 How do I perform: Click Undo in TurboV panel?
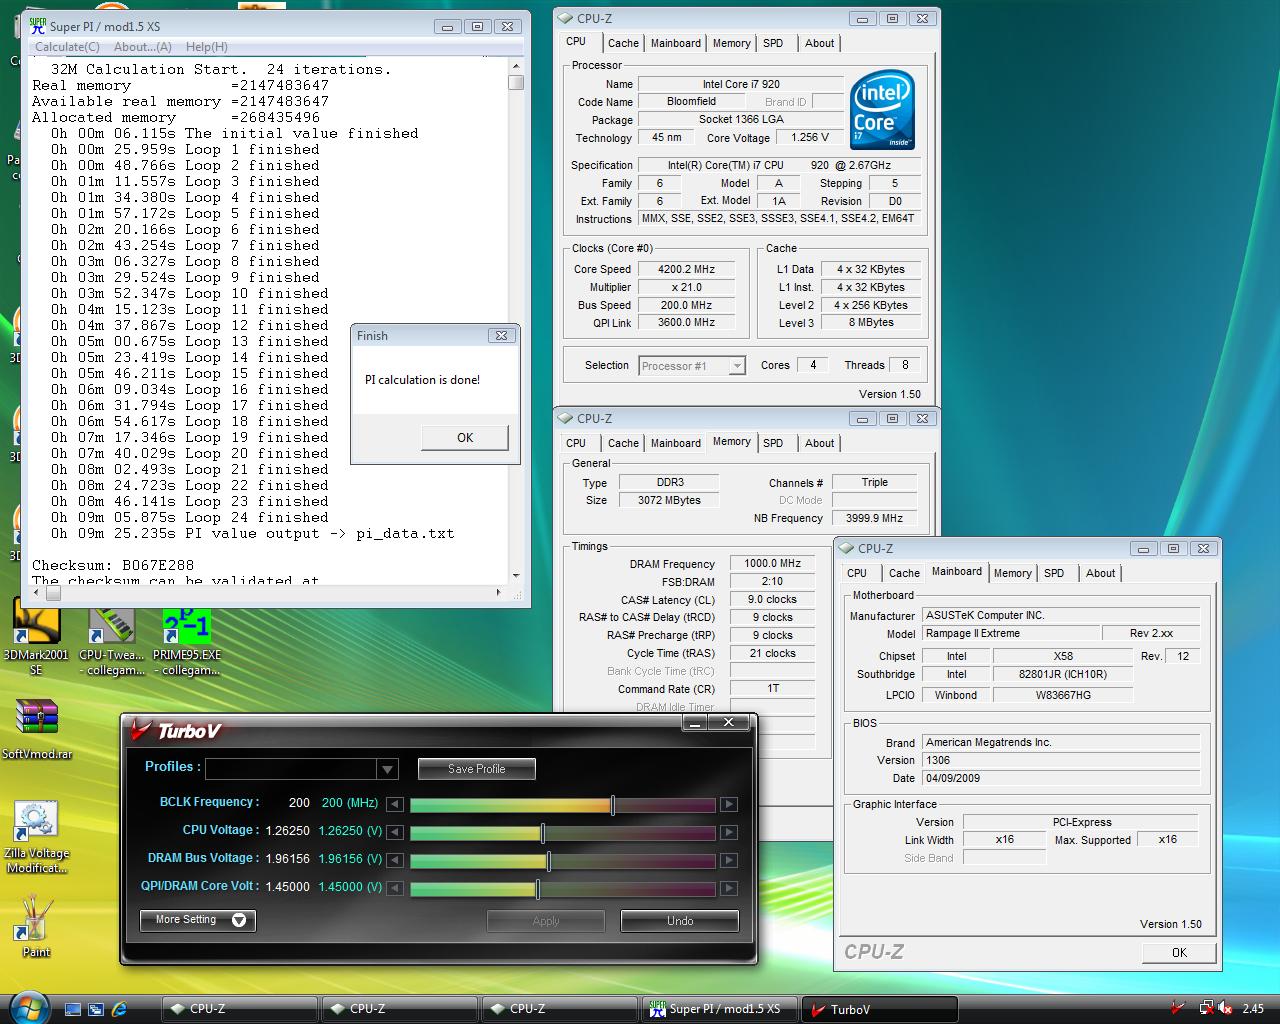point(679,921)
